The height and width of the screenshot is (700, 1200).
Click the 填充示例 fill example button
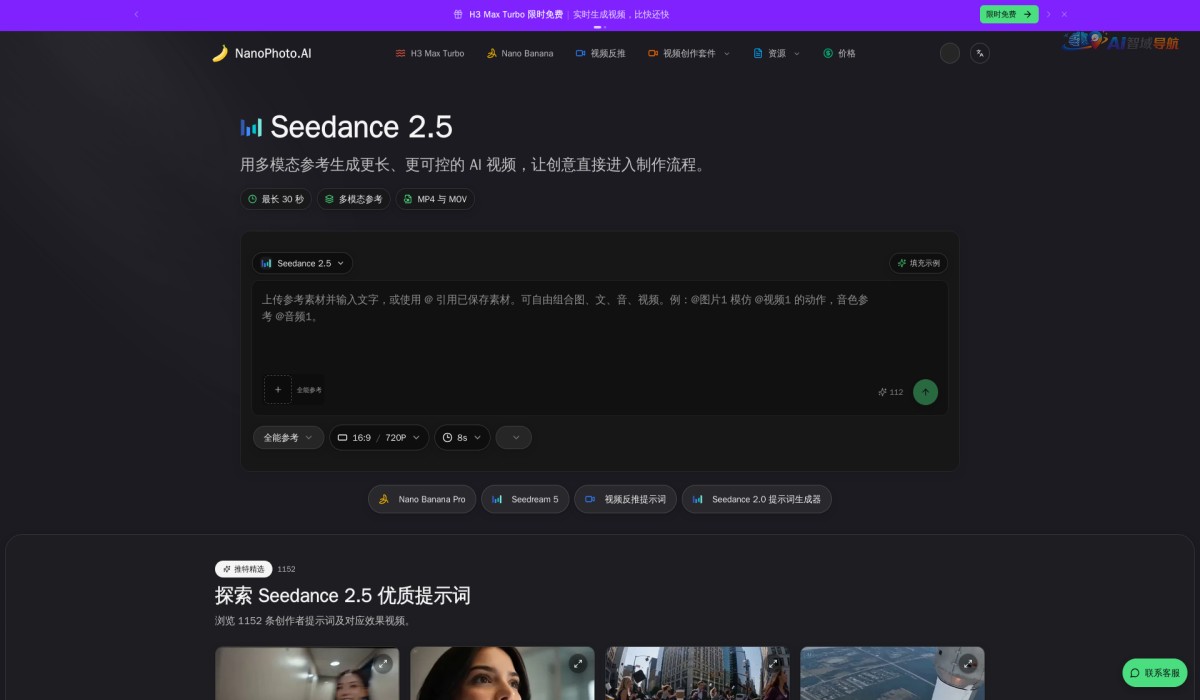tap(918, 263)
